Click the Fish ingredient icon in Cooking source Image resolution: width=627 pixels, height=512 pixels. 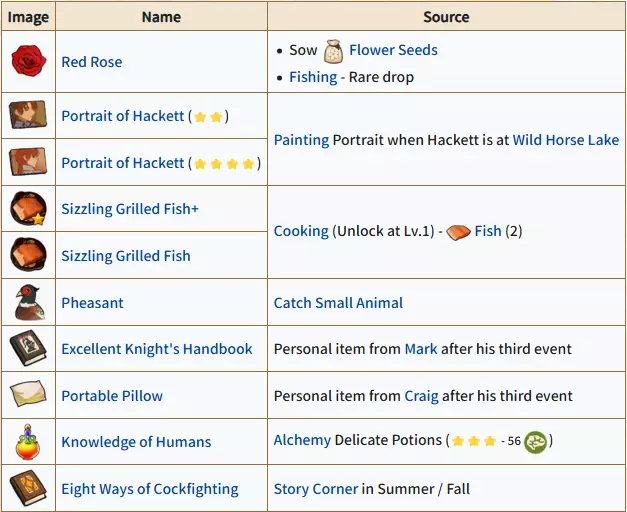pos(458,231)
